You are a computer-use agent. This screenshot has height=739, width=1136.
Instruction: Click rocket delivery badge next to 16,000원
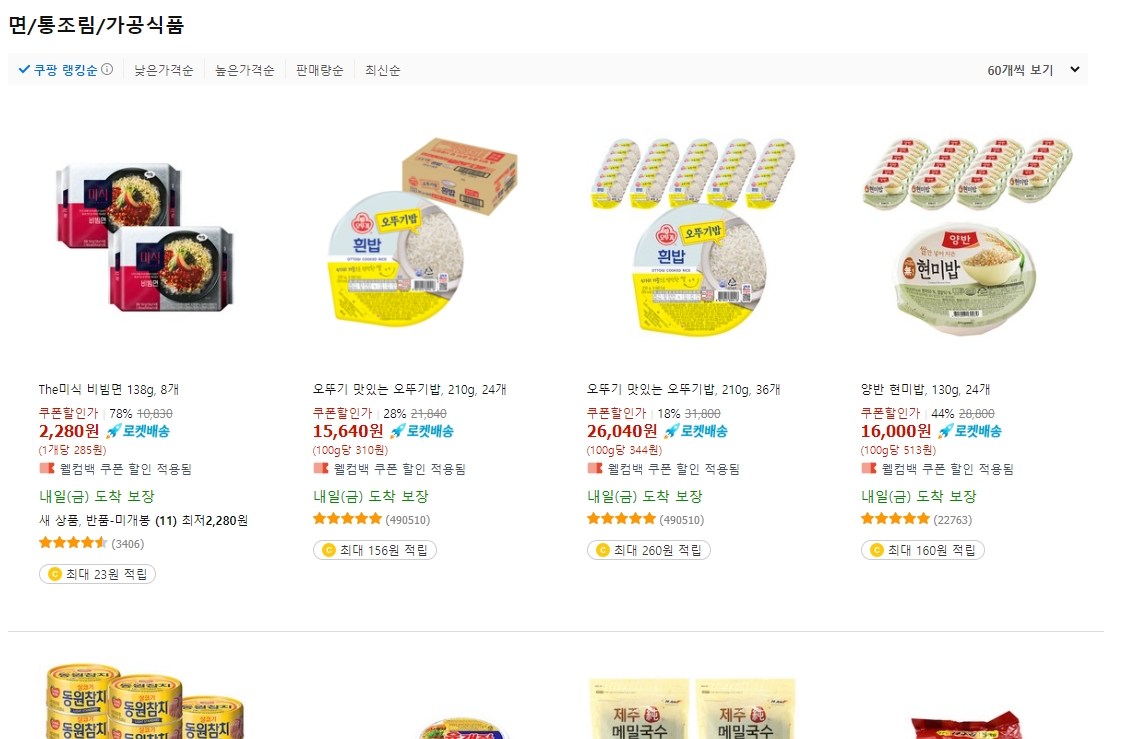point(969,431)
